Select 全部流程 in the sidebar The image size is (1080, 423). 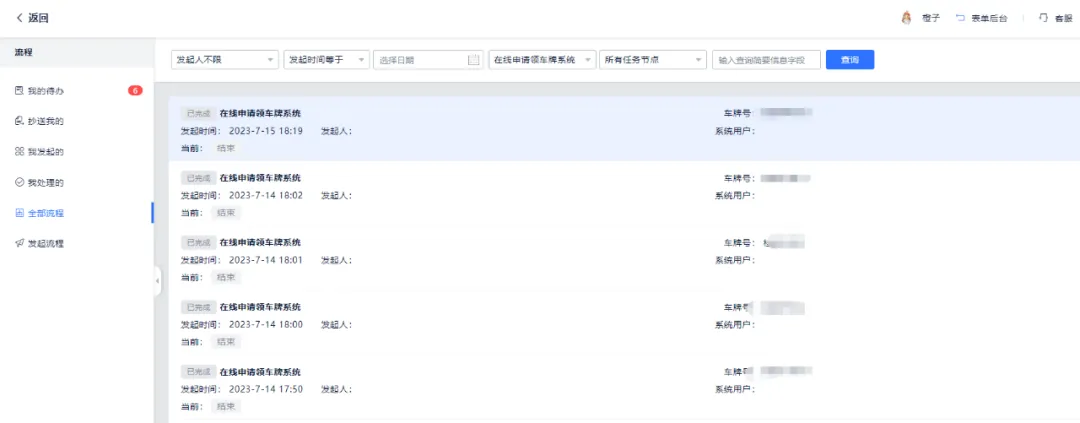[46, 213]
